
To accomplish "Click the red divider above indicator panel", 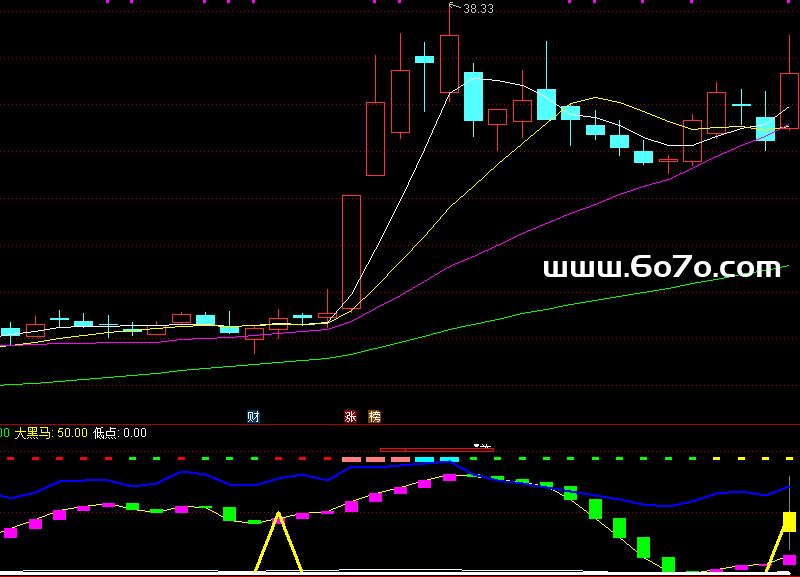I will coord(400,425).
